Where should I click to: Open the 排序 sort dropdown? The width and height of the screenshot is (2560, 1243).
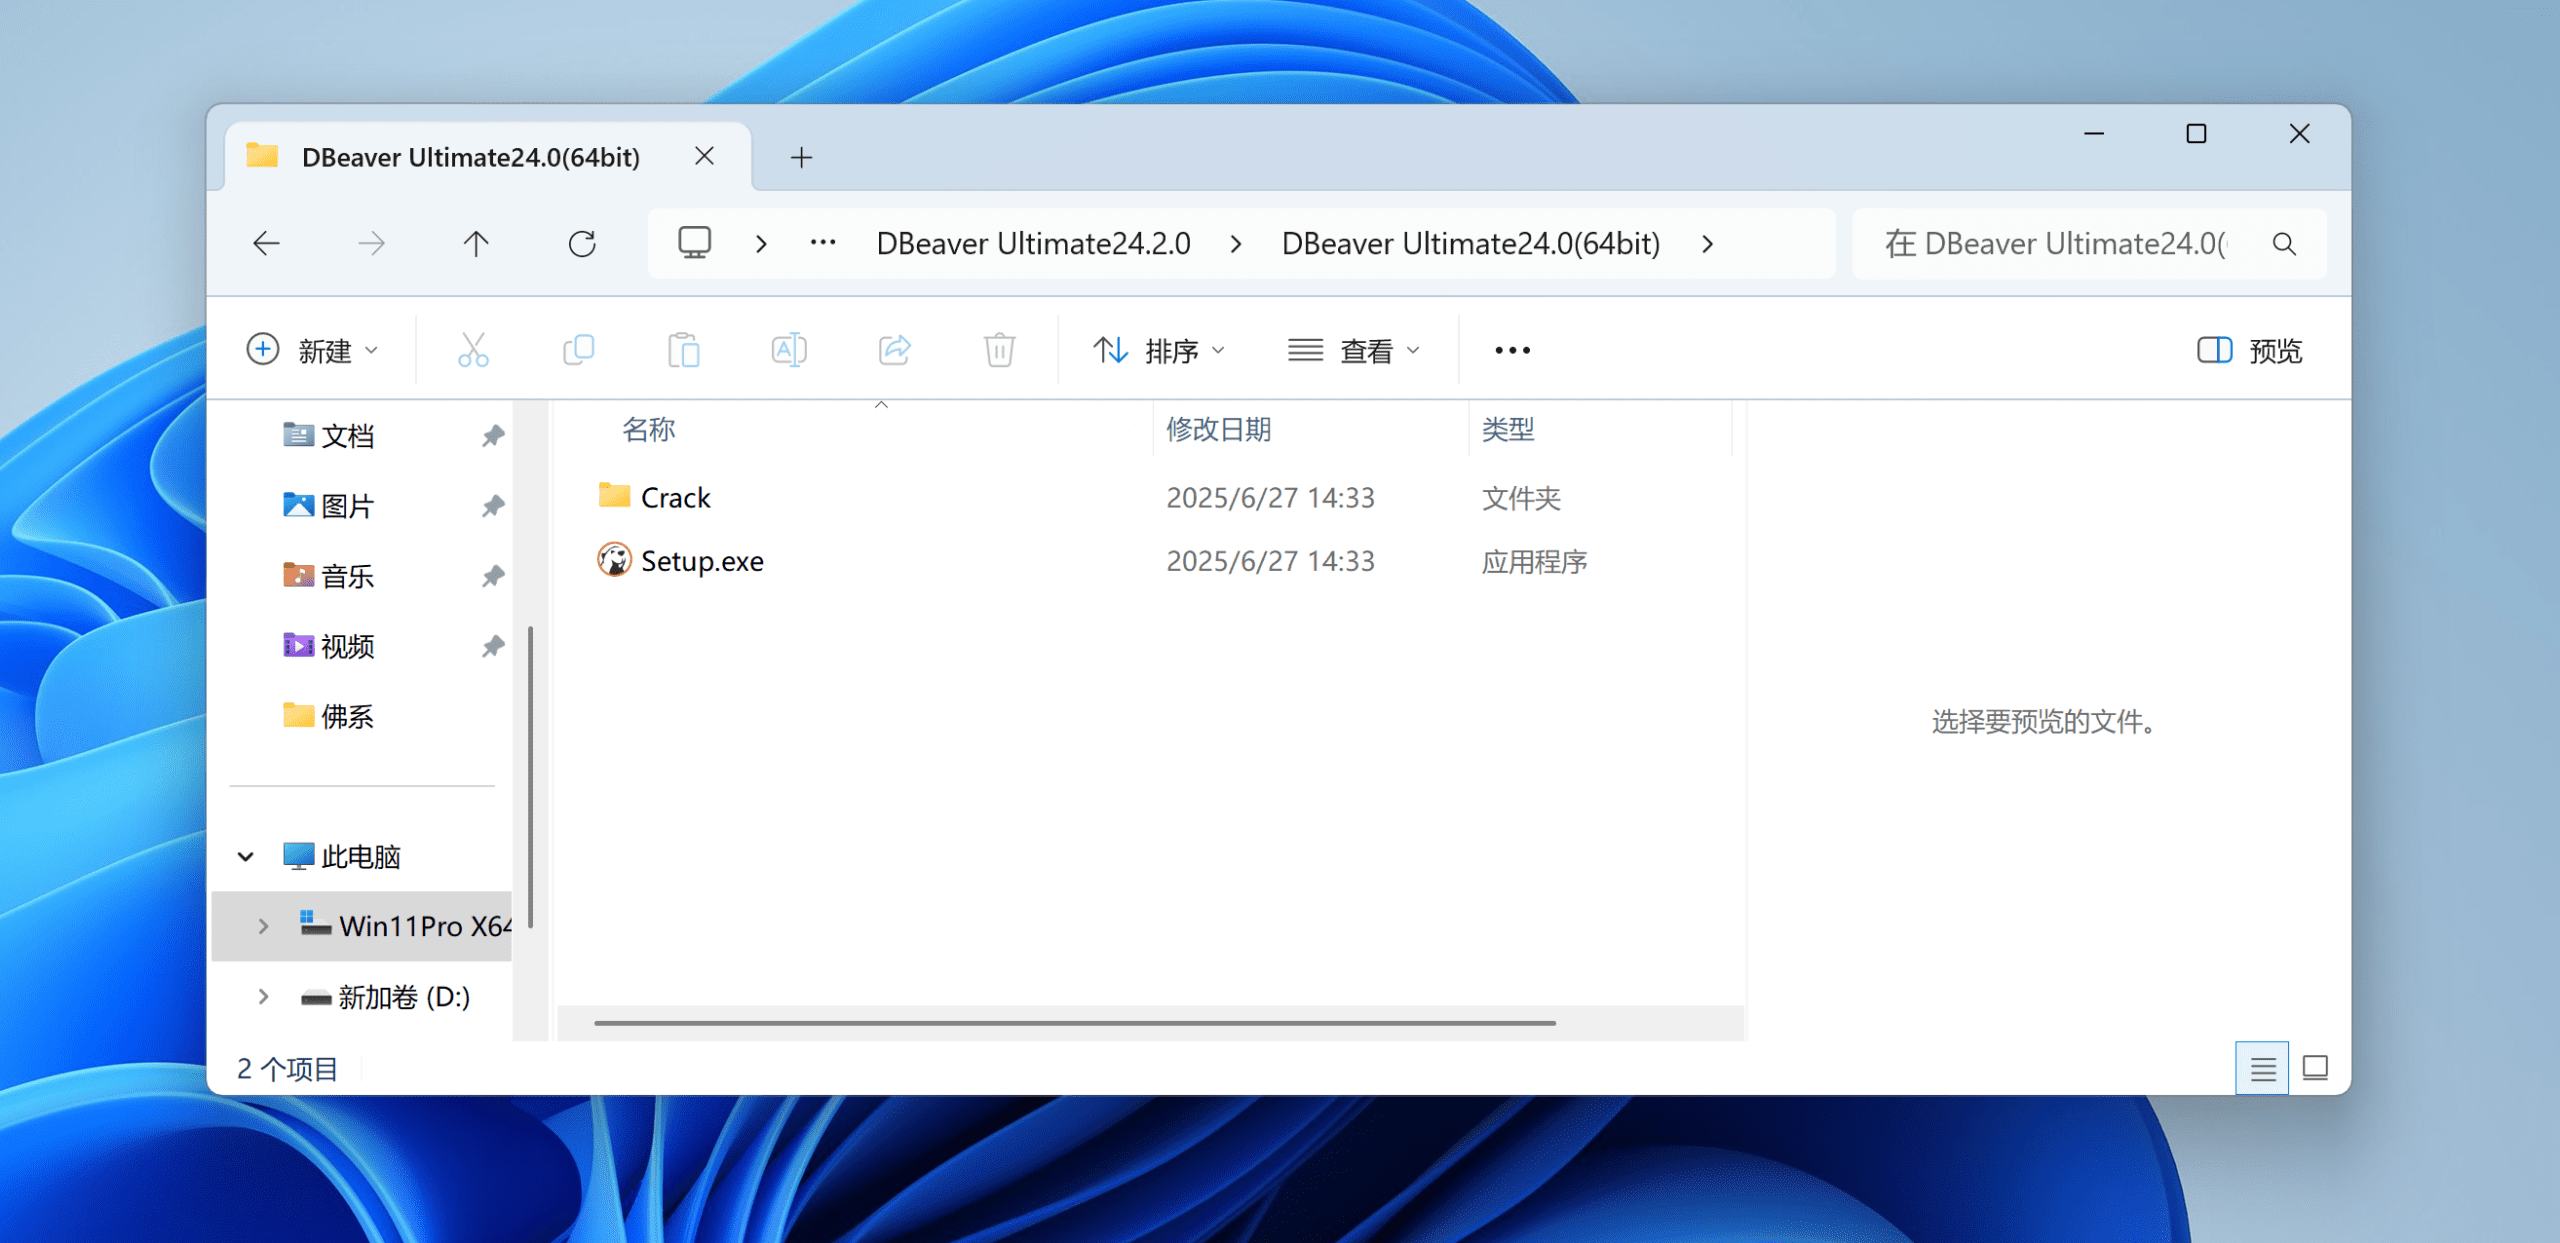click(1160, 350)
